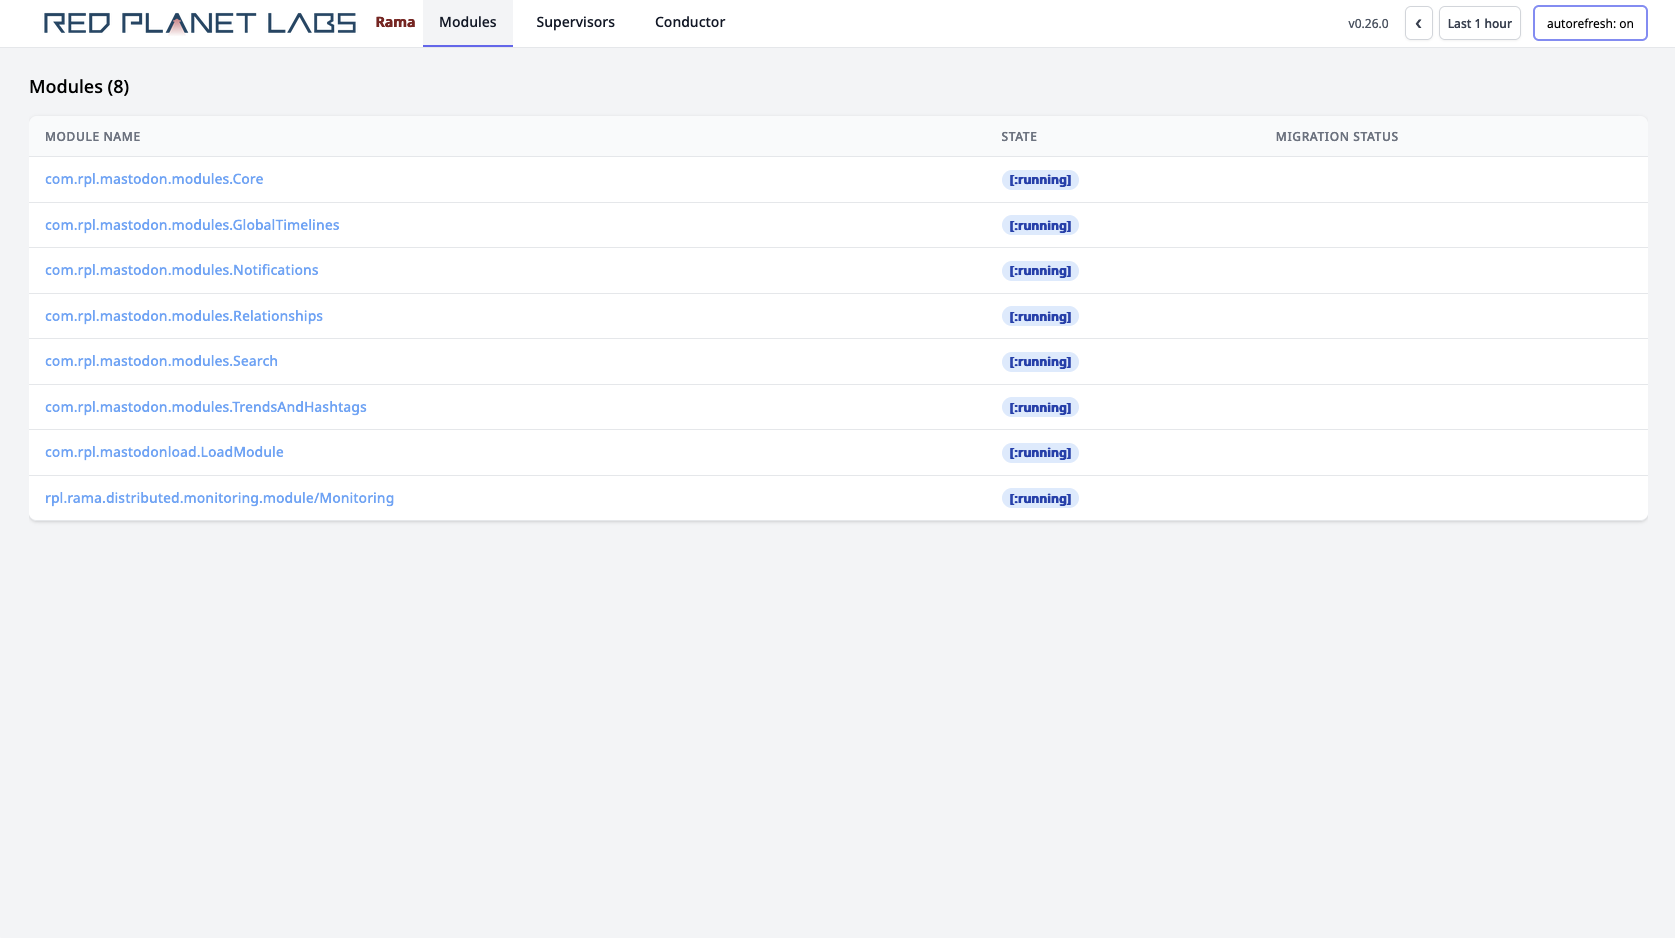Image resolution: width=1675 pixels, height=938 pixels.
Task: Open the TrendsAndHashtags module link
Action: pyautogui.click(x=206, y=407)
